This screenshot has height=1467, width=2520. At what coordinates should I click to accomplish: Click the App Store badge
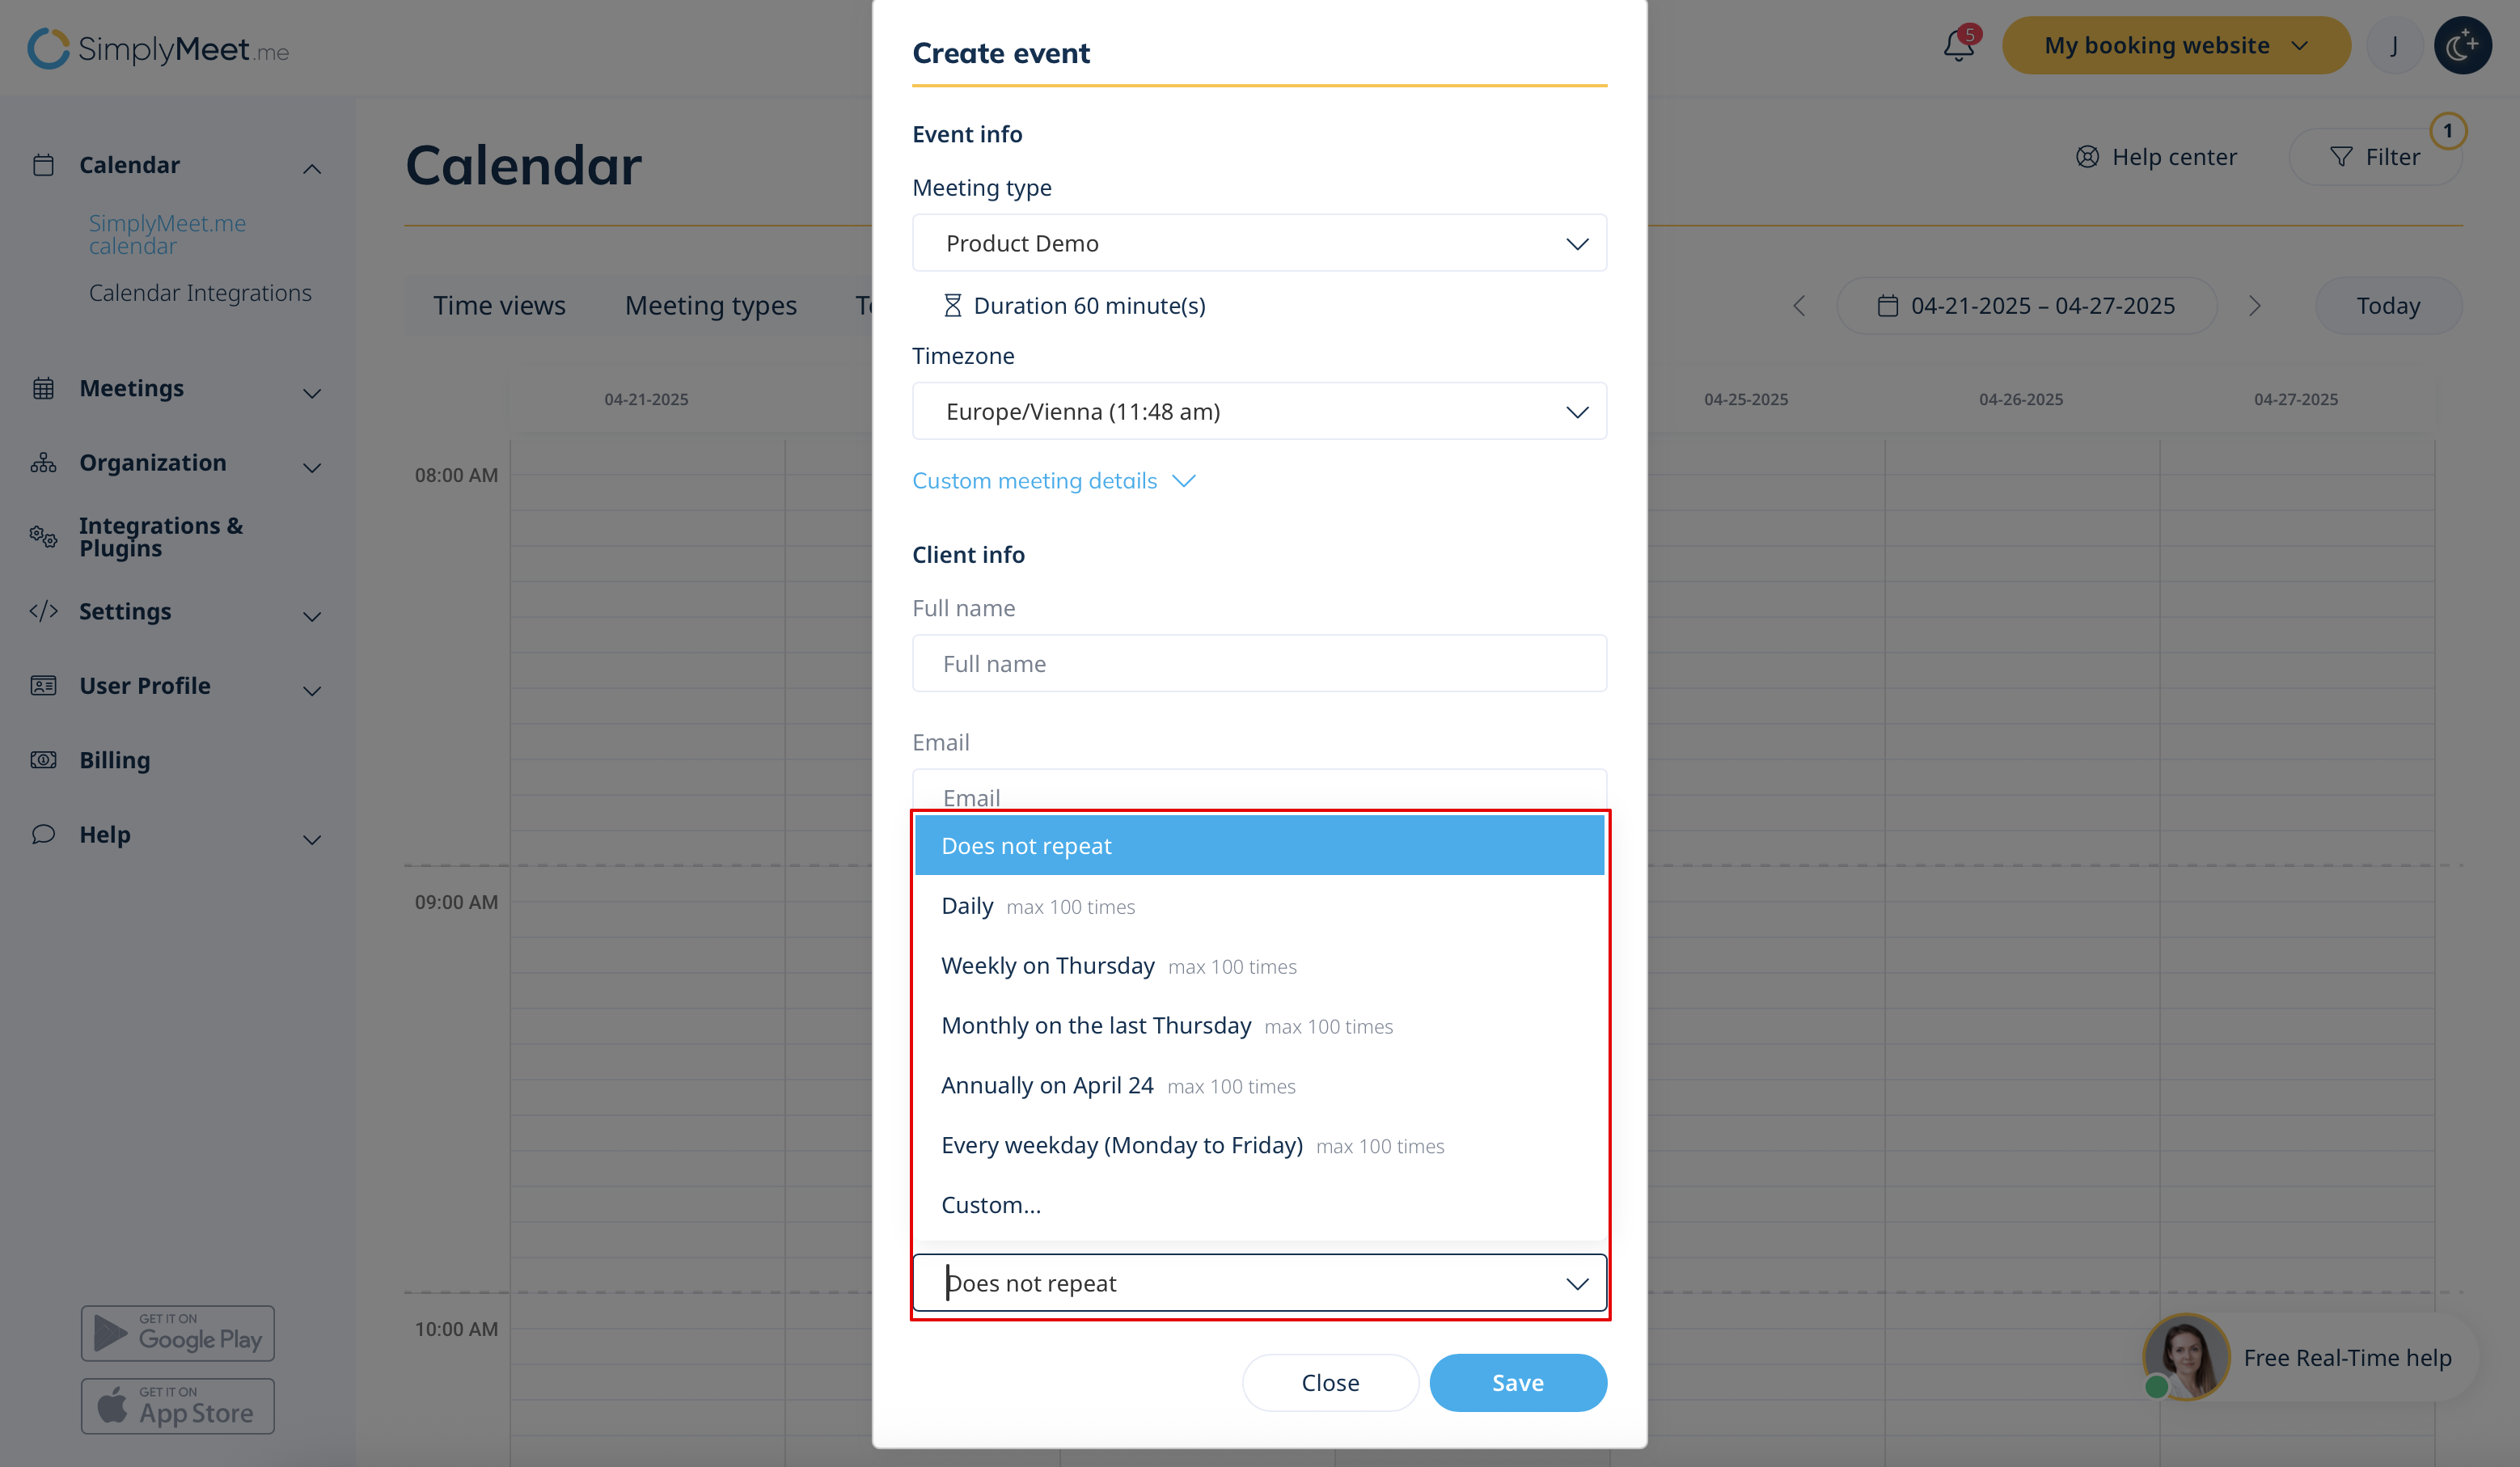coord(178,1406)
